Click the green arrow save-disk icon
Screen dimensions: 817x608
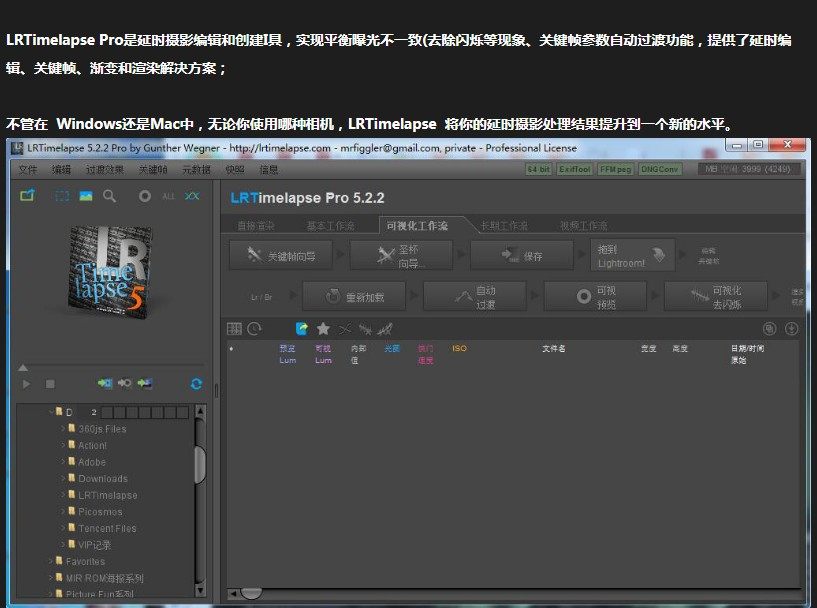[144, 383]
